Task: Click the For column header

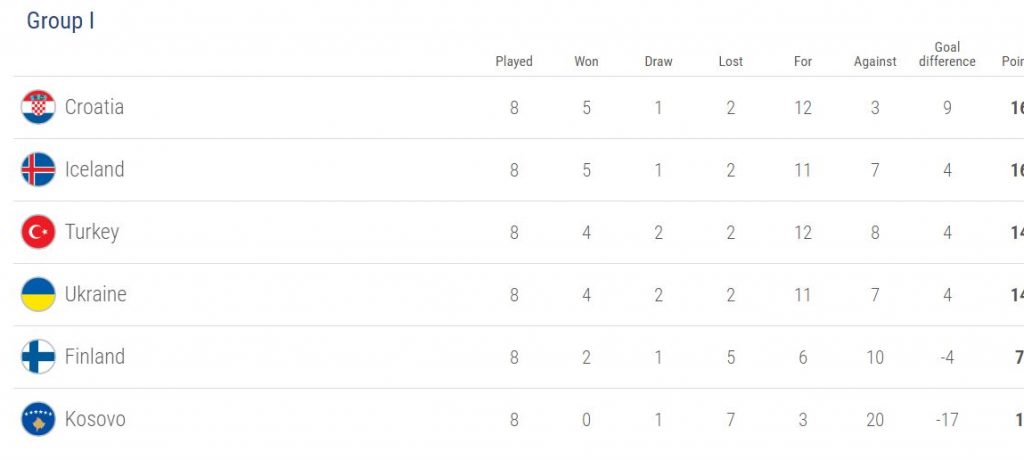Action: 803,62
